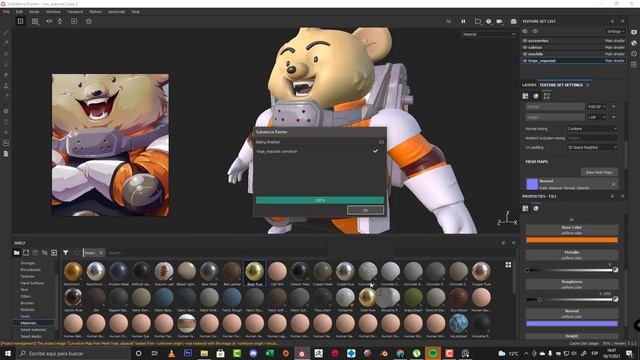The width and height of the screenshot is (640, 360).
Task: Toggle visibility of traje_espacial texture set
Action: [x=525, y=60]
